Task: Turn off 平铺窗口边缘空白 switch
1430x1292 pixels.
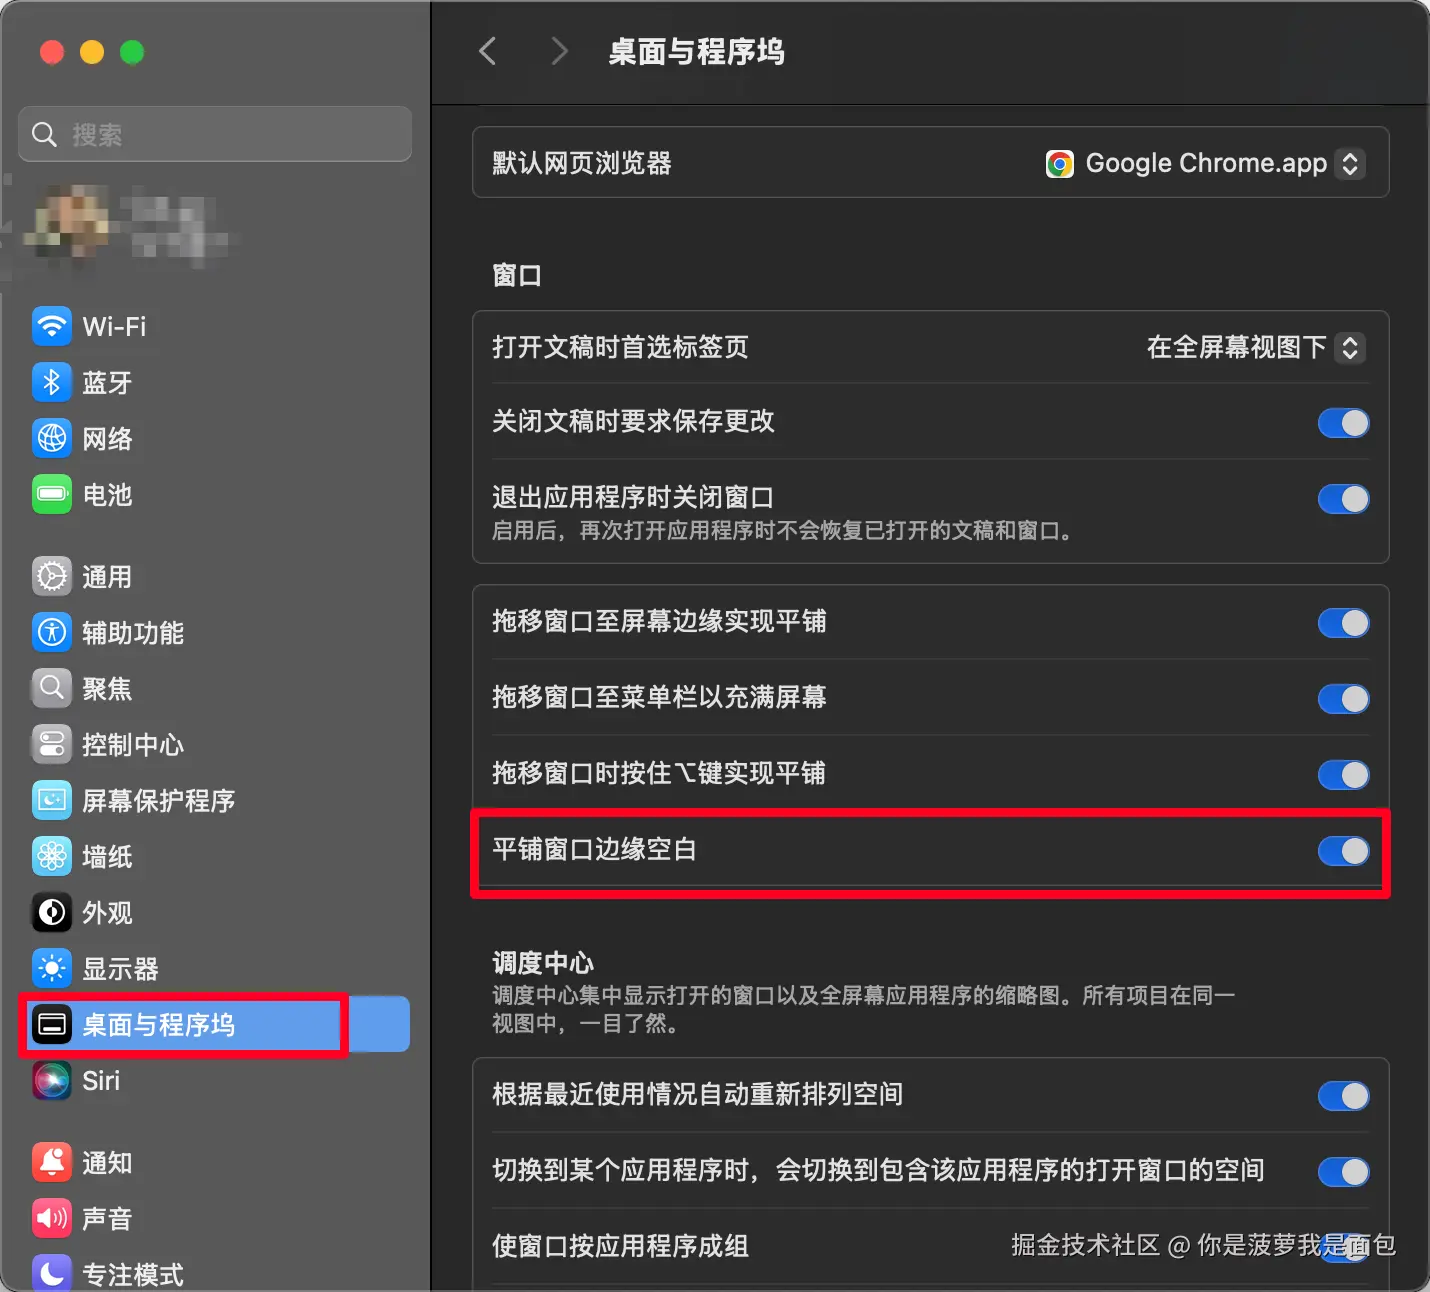Action: point(1343,851)
